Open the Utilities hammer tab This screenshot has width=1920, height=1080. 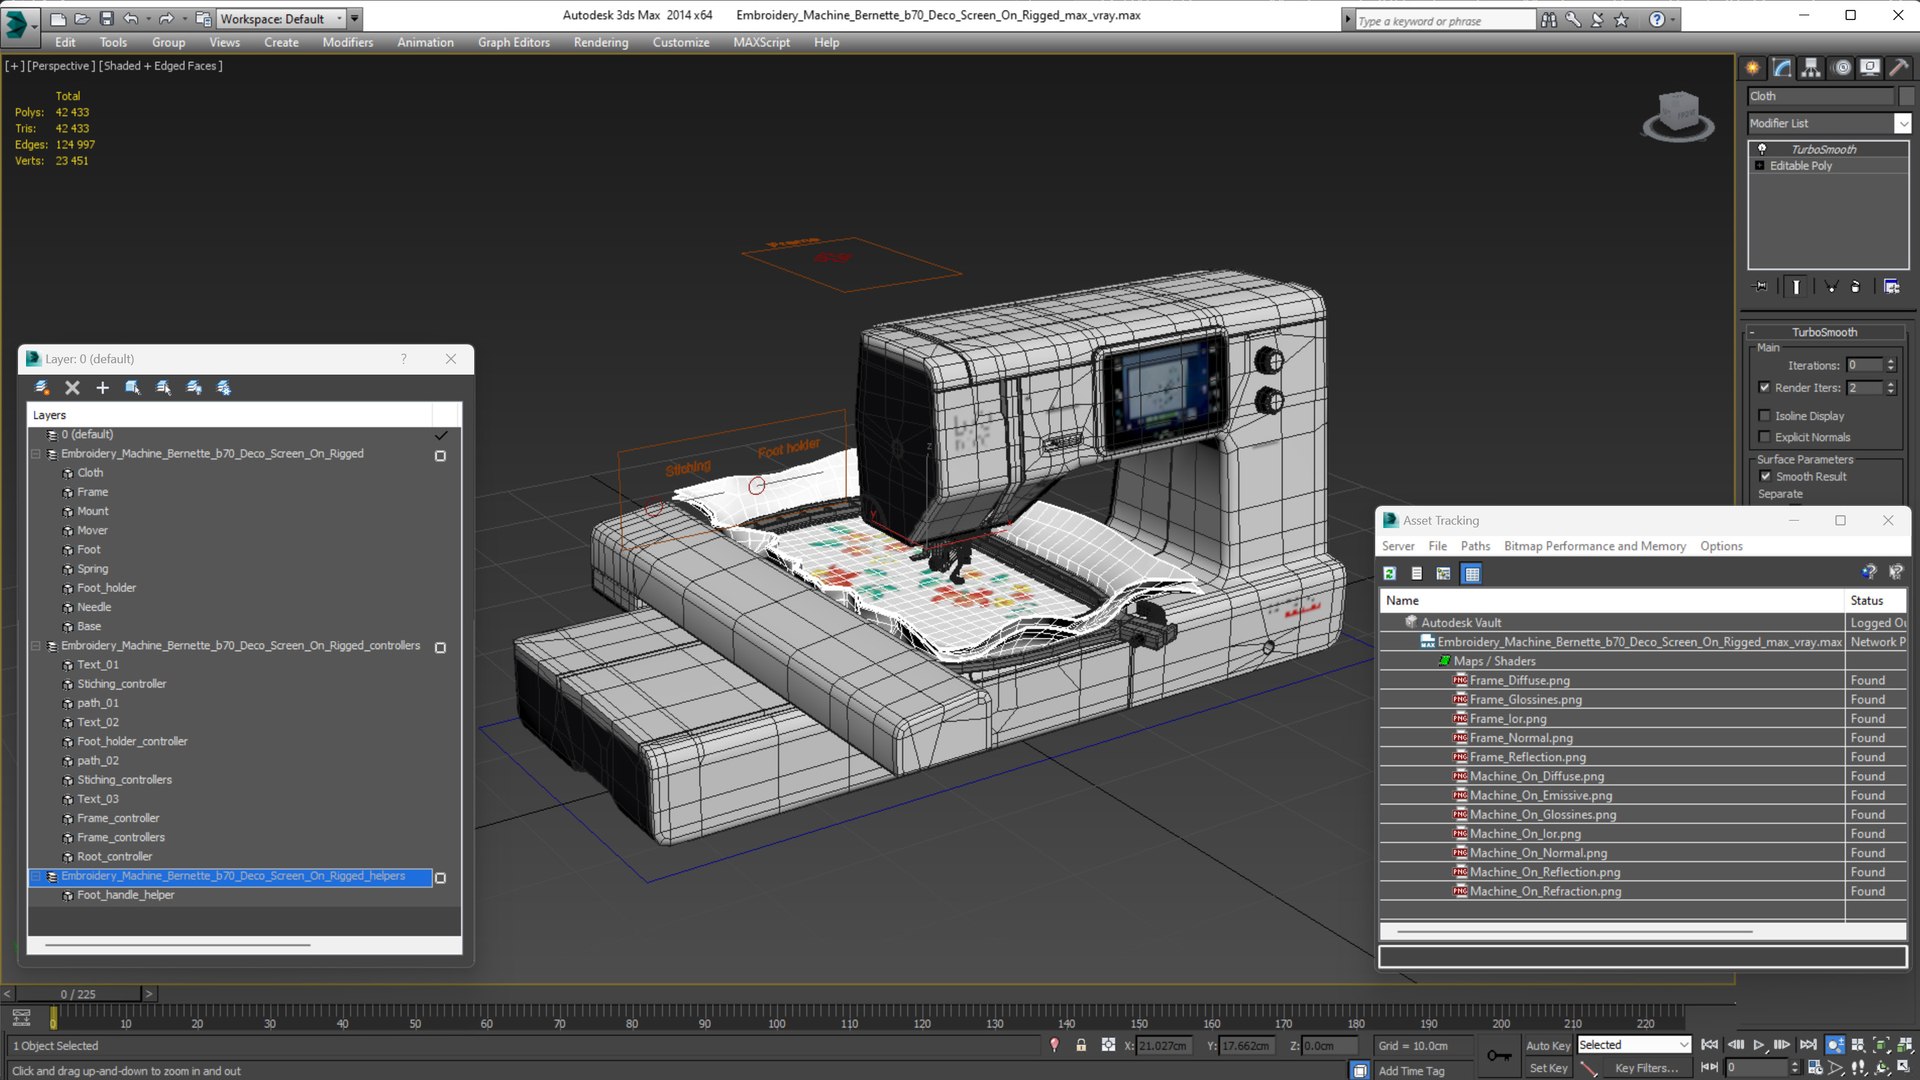coord(1898,67)
